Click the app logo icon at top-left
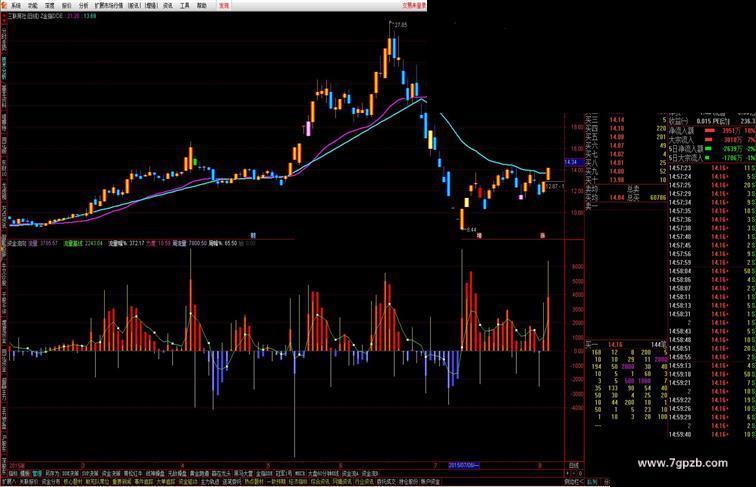 point(4,5)
